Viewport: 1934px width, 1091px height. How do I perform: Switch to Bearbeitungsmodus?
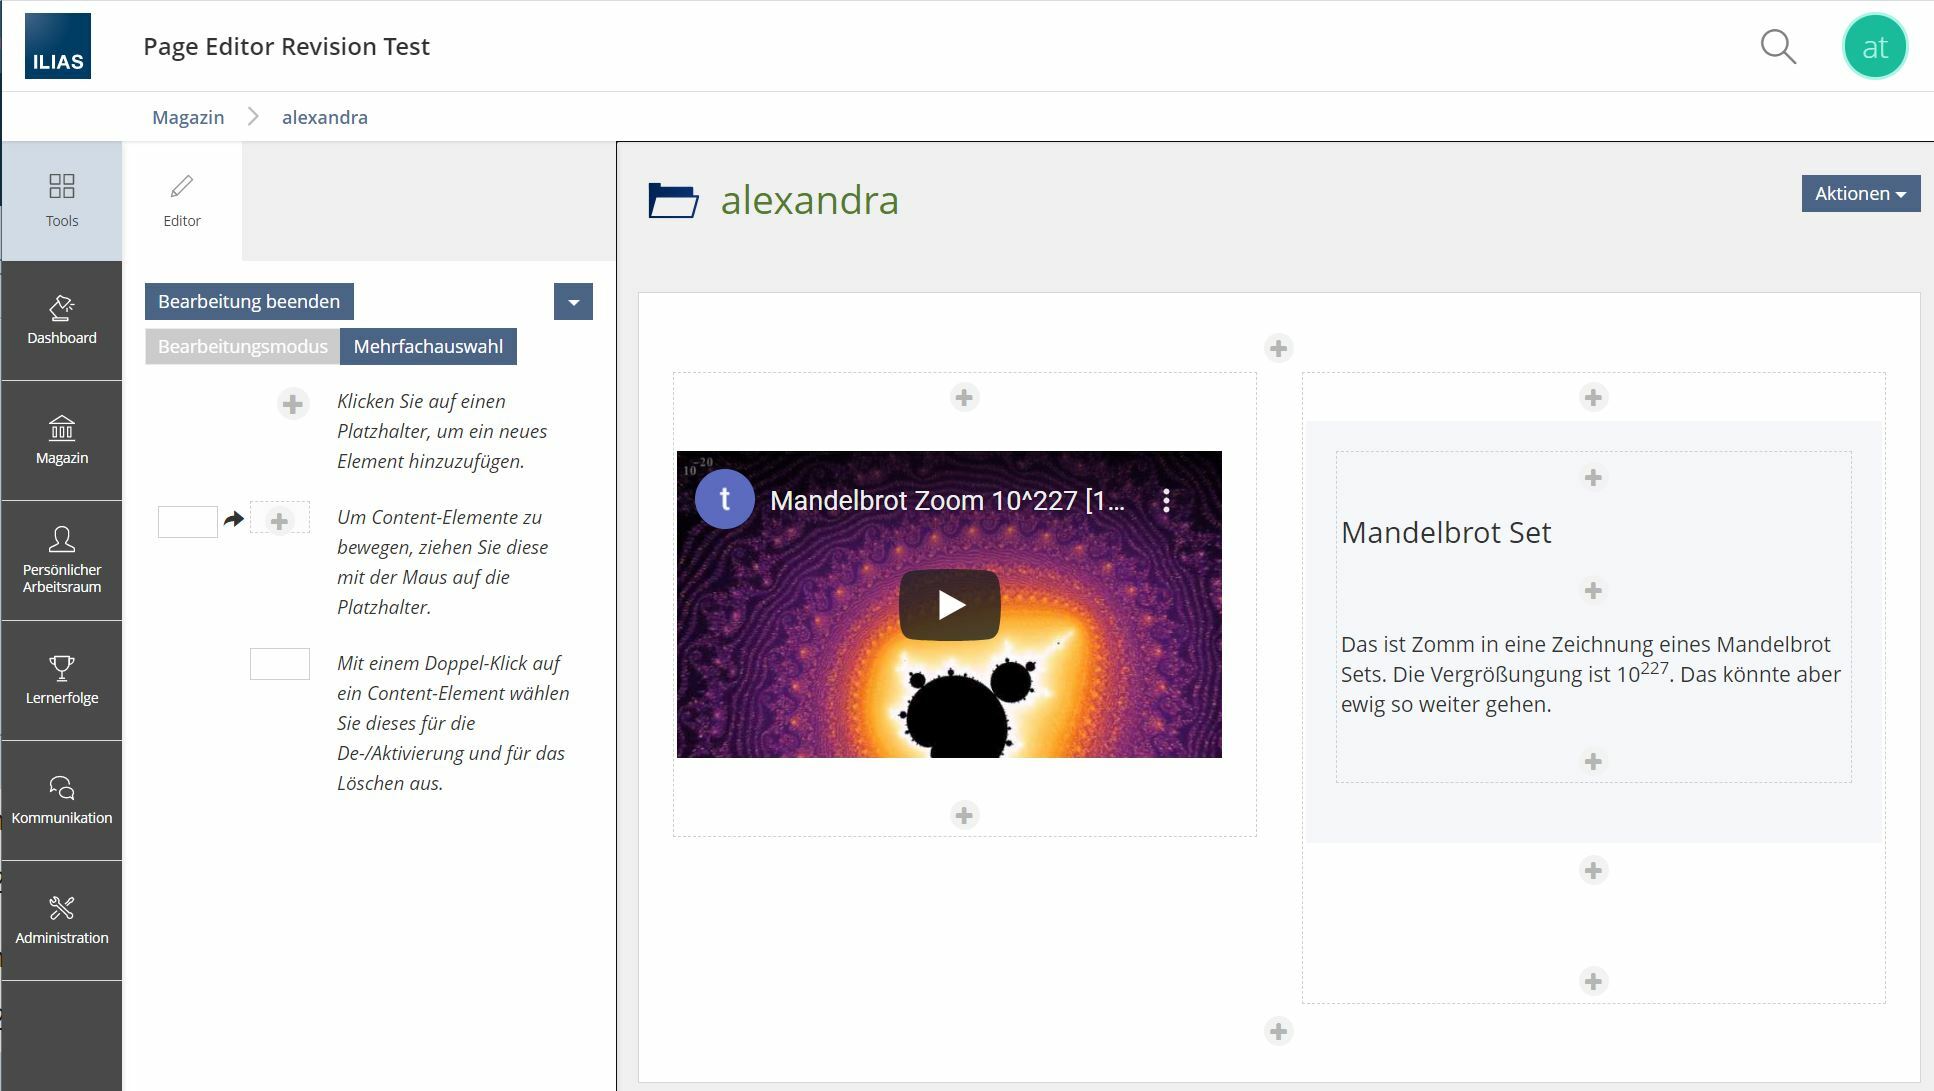pos(242,346)
